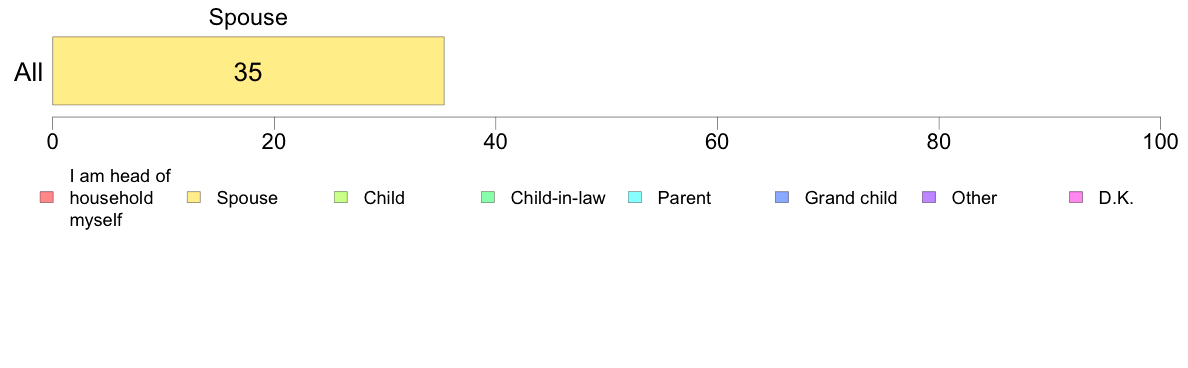The width and height of the screenshot is (1188, 368).
Task: Click the Grand child legend text
Action: [851, 198]
